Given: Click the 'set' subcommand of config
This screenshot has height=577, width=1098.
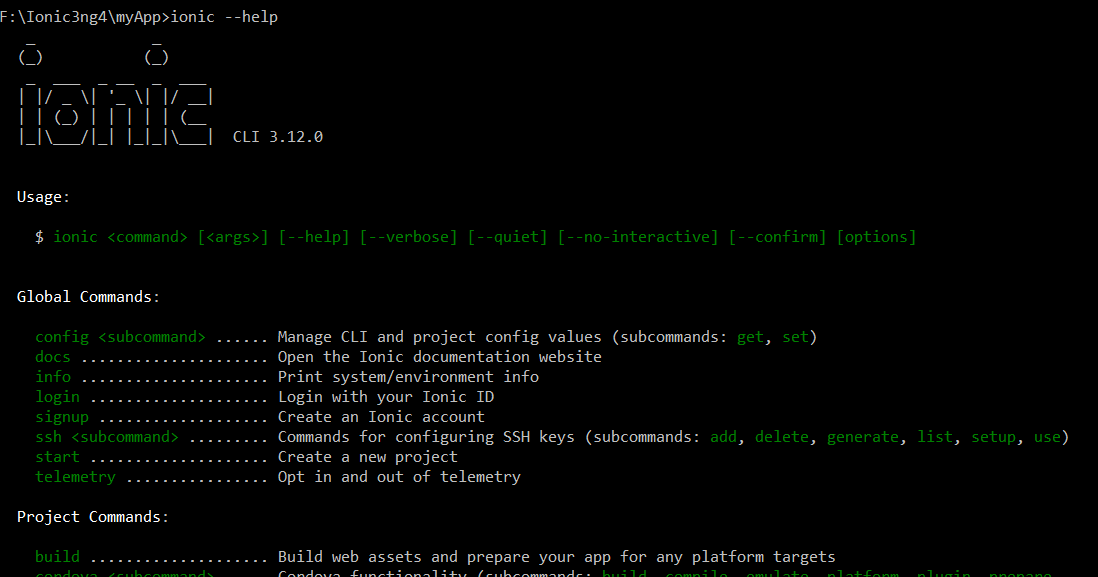Looking at the screenshot, I should click(795, 338).
